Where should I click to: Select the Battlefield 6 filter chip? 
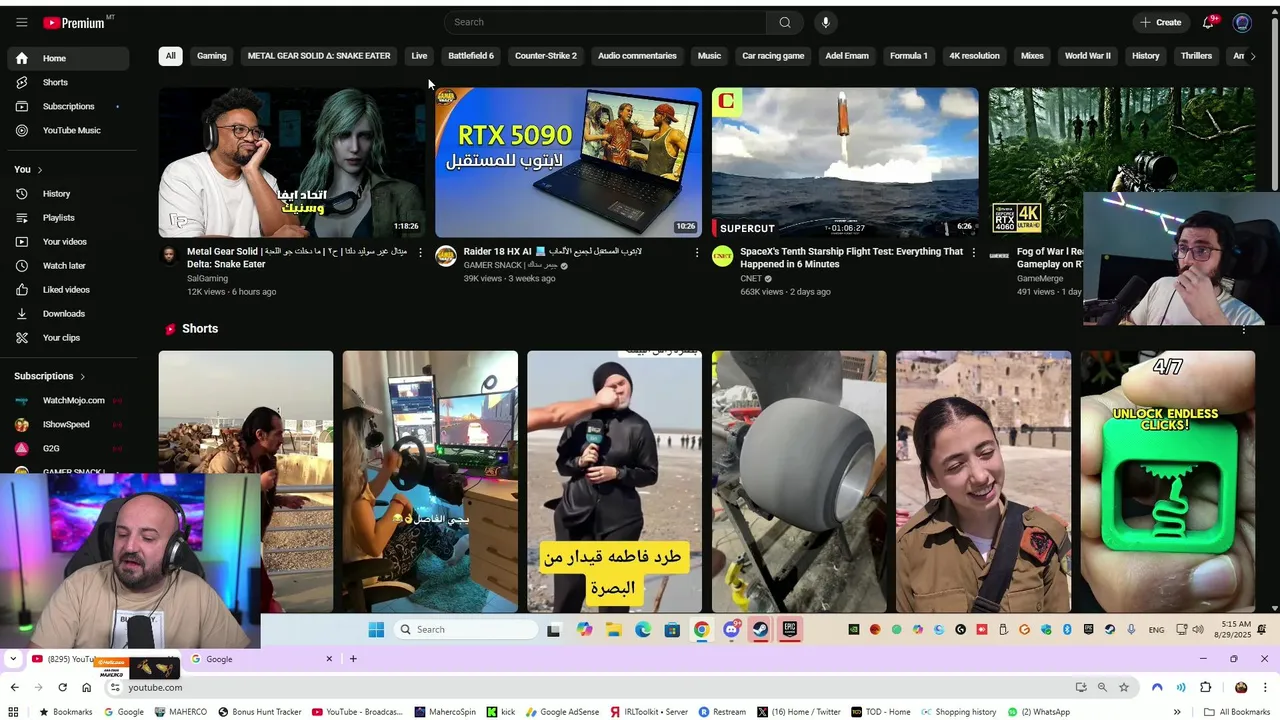pyautogui.click(x=471, y=56)
